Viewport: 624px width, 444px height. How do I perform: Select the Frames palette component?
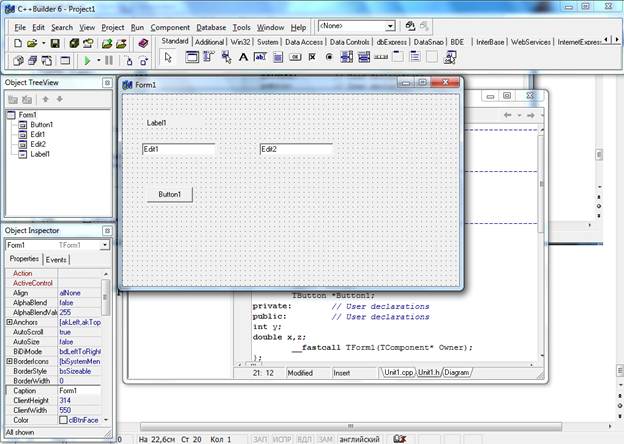pos(192,57)
